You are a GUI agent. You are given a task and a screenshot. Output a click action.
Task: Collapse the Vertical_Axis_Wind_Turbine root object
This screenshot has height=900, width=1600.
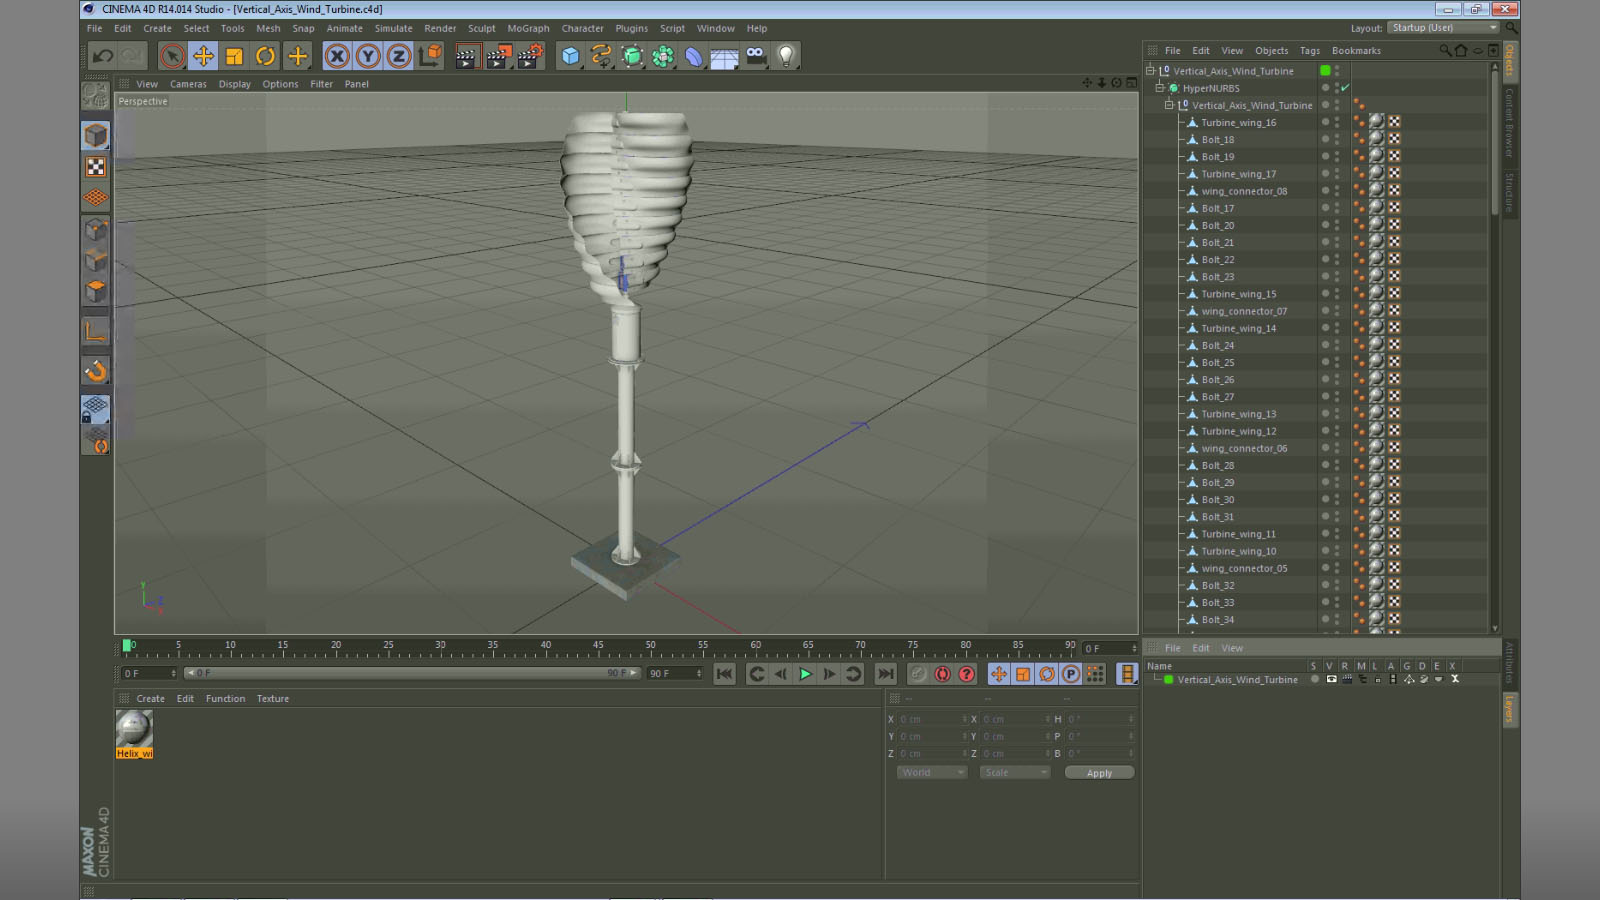(x=1151, y=71)
